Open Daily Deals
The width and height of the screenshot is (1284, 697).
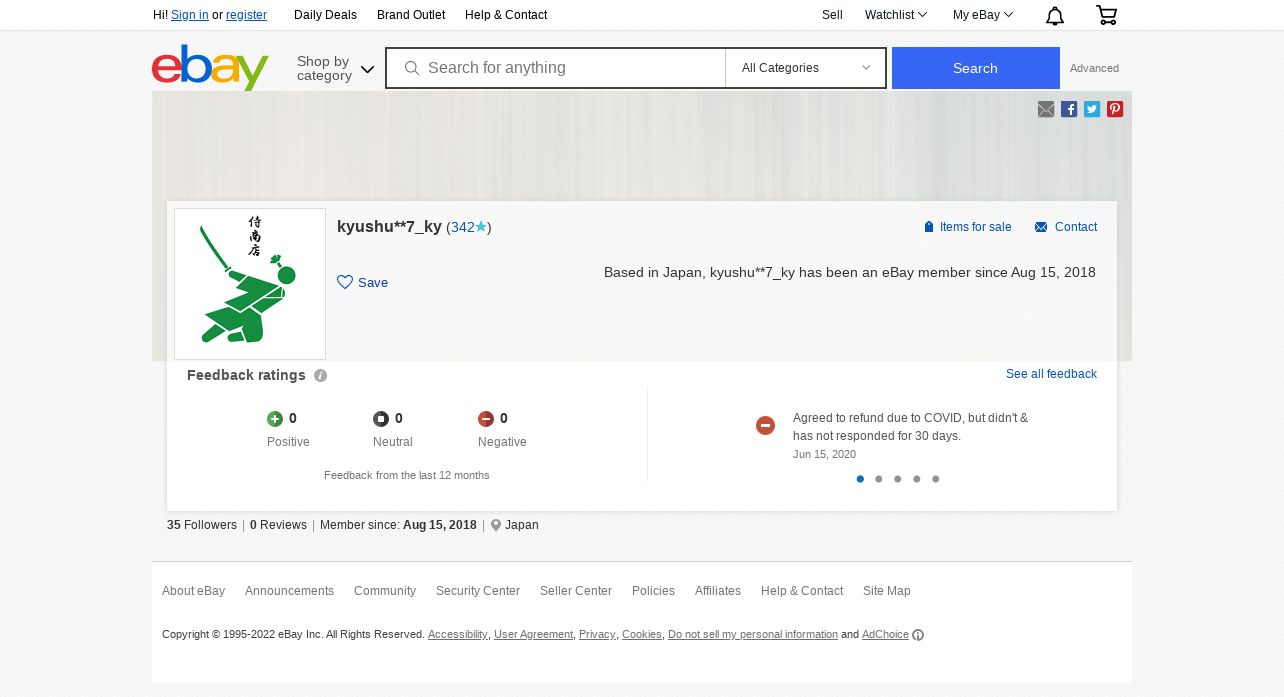[x=325, y=15]
